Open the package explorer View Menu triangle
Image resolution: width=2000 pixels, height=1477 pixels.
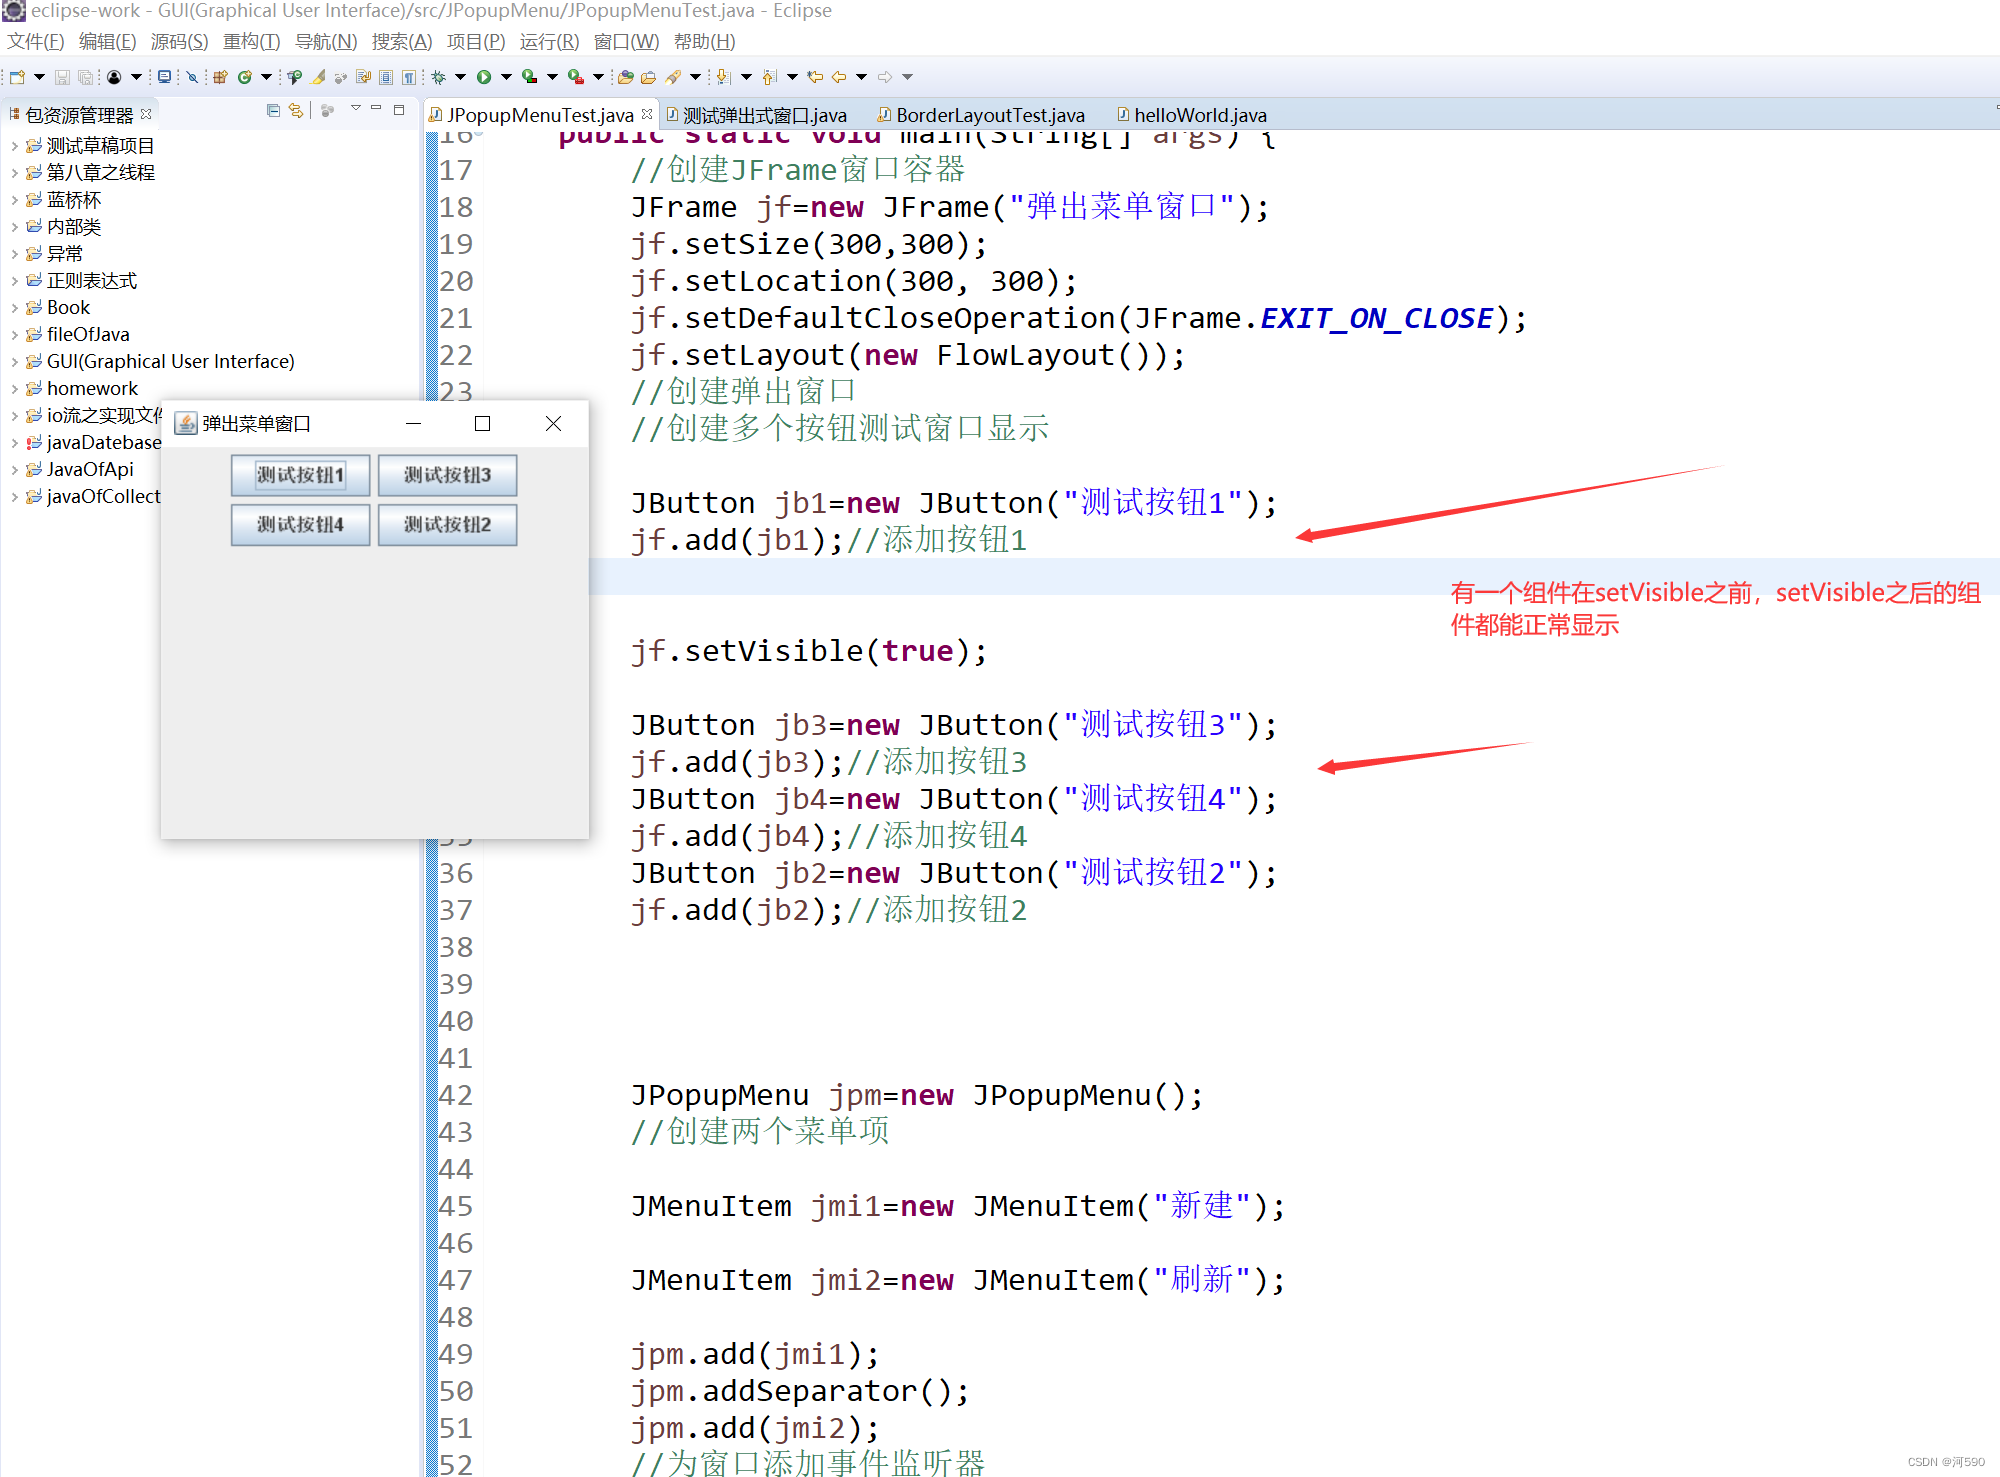click(355, 109)
